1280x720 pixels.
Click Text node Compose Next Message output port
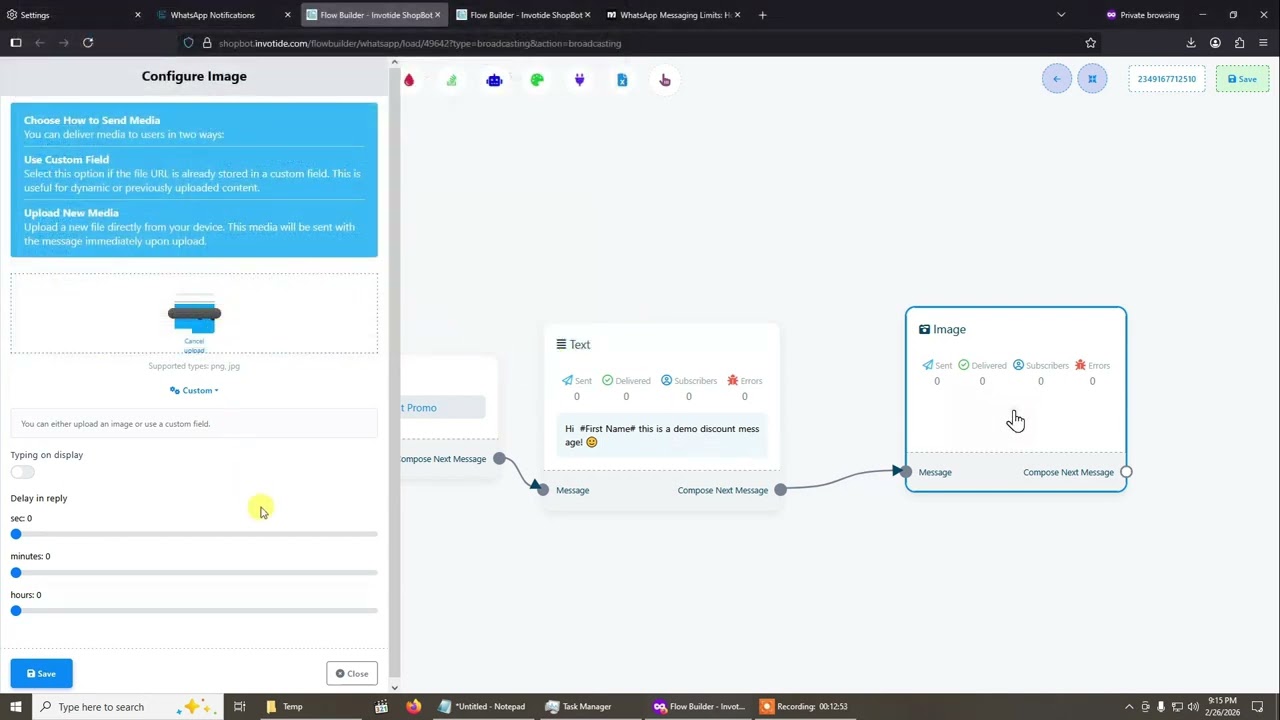[780, 490]
